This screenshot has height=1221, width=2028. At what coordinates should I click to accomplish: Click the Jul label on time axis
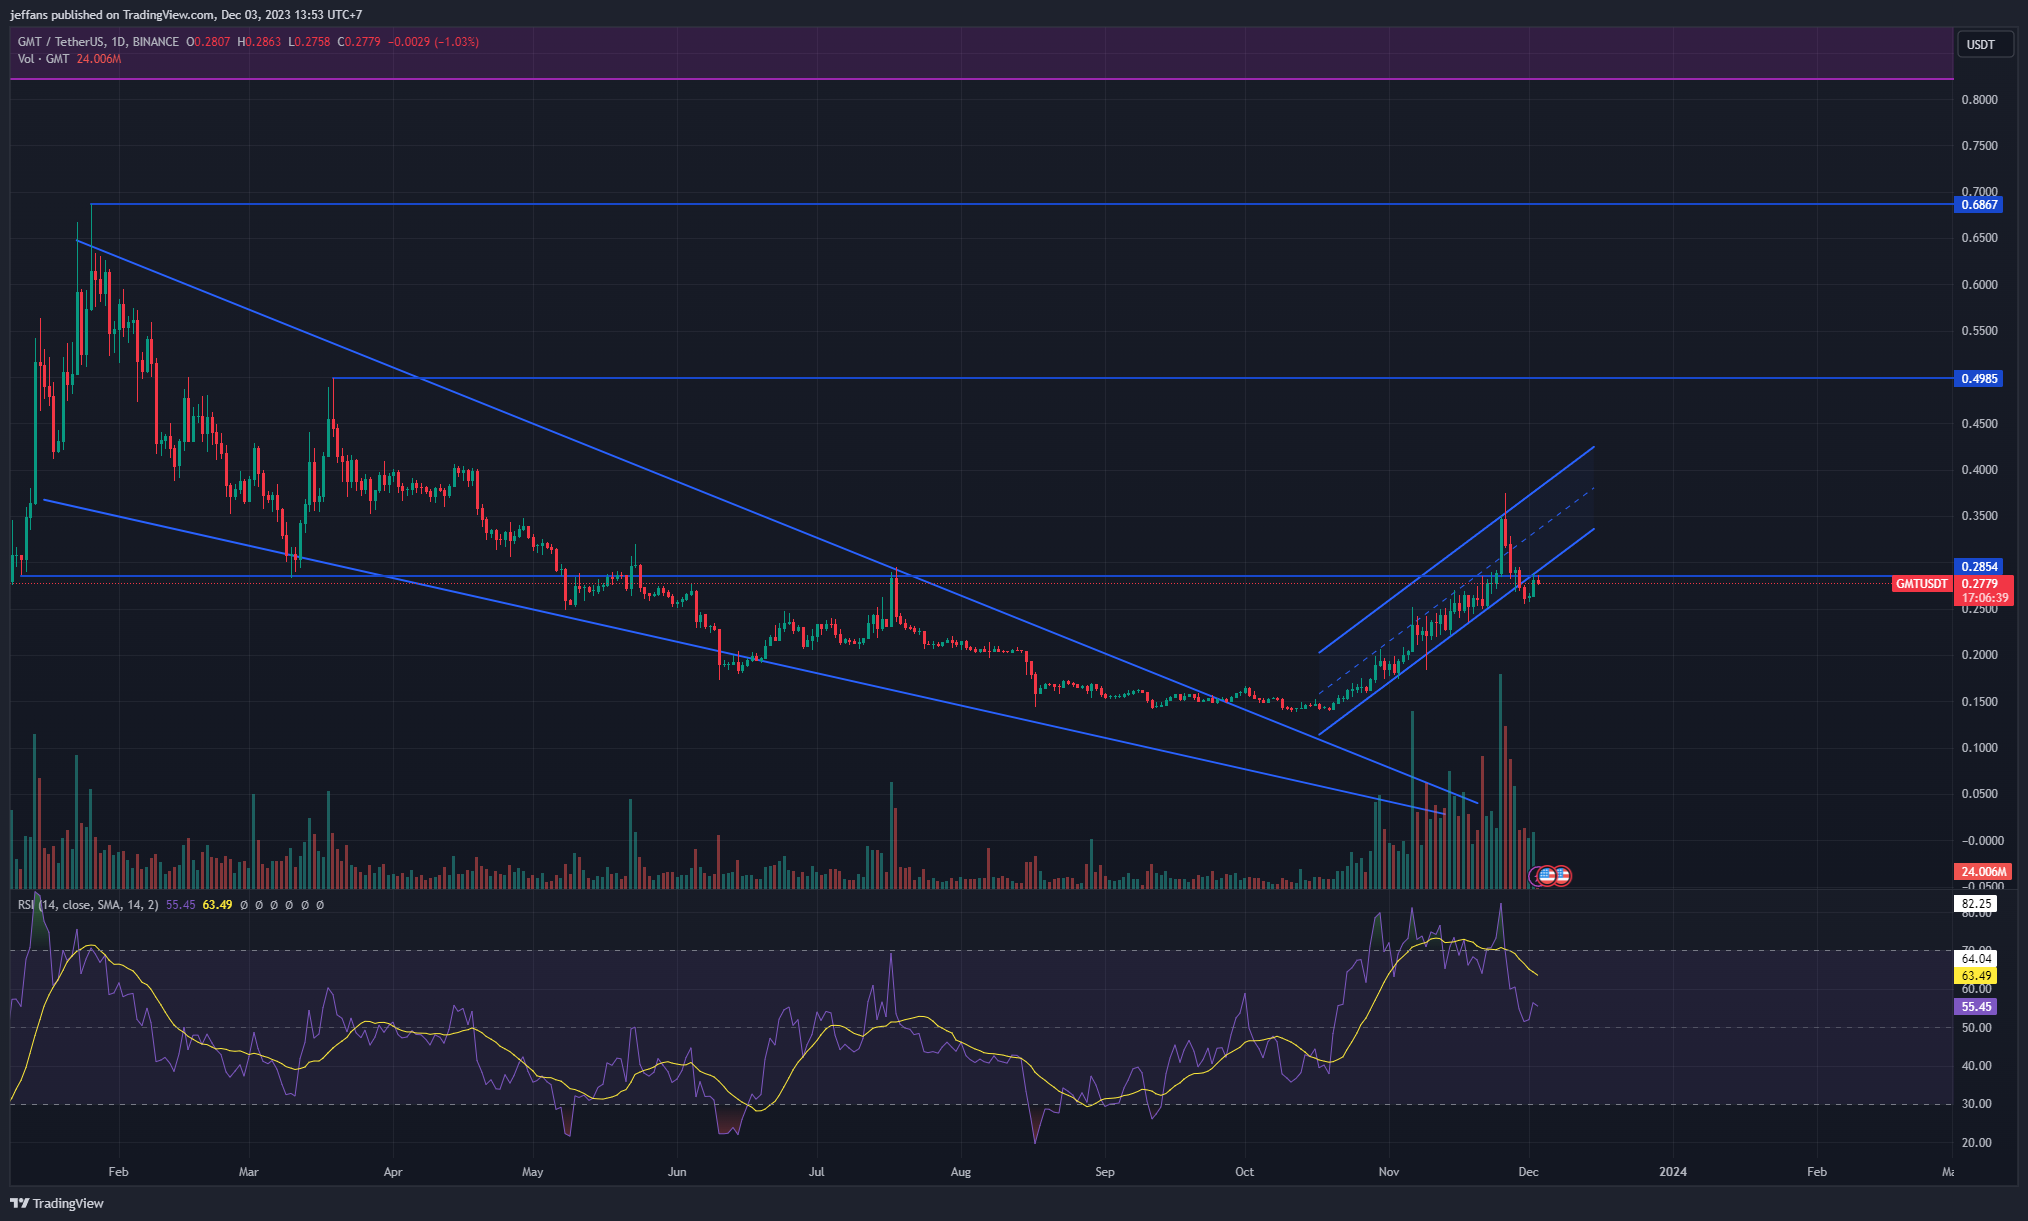(x=817, y=1172)
